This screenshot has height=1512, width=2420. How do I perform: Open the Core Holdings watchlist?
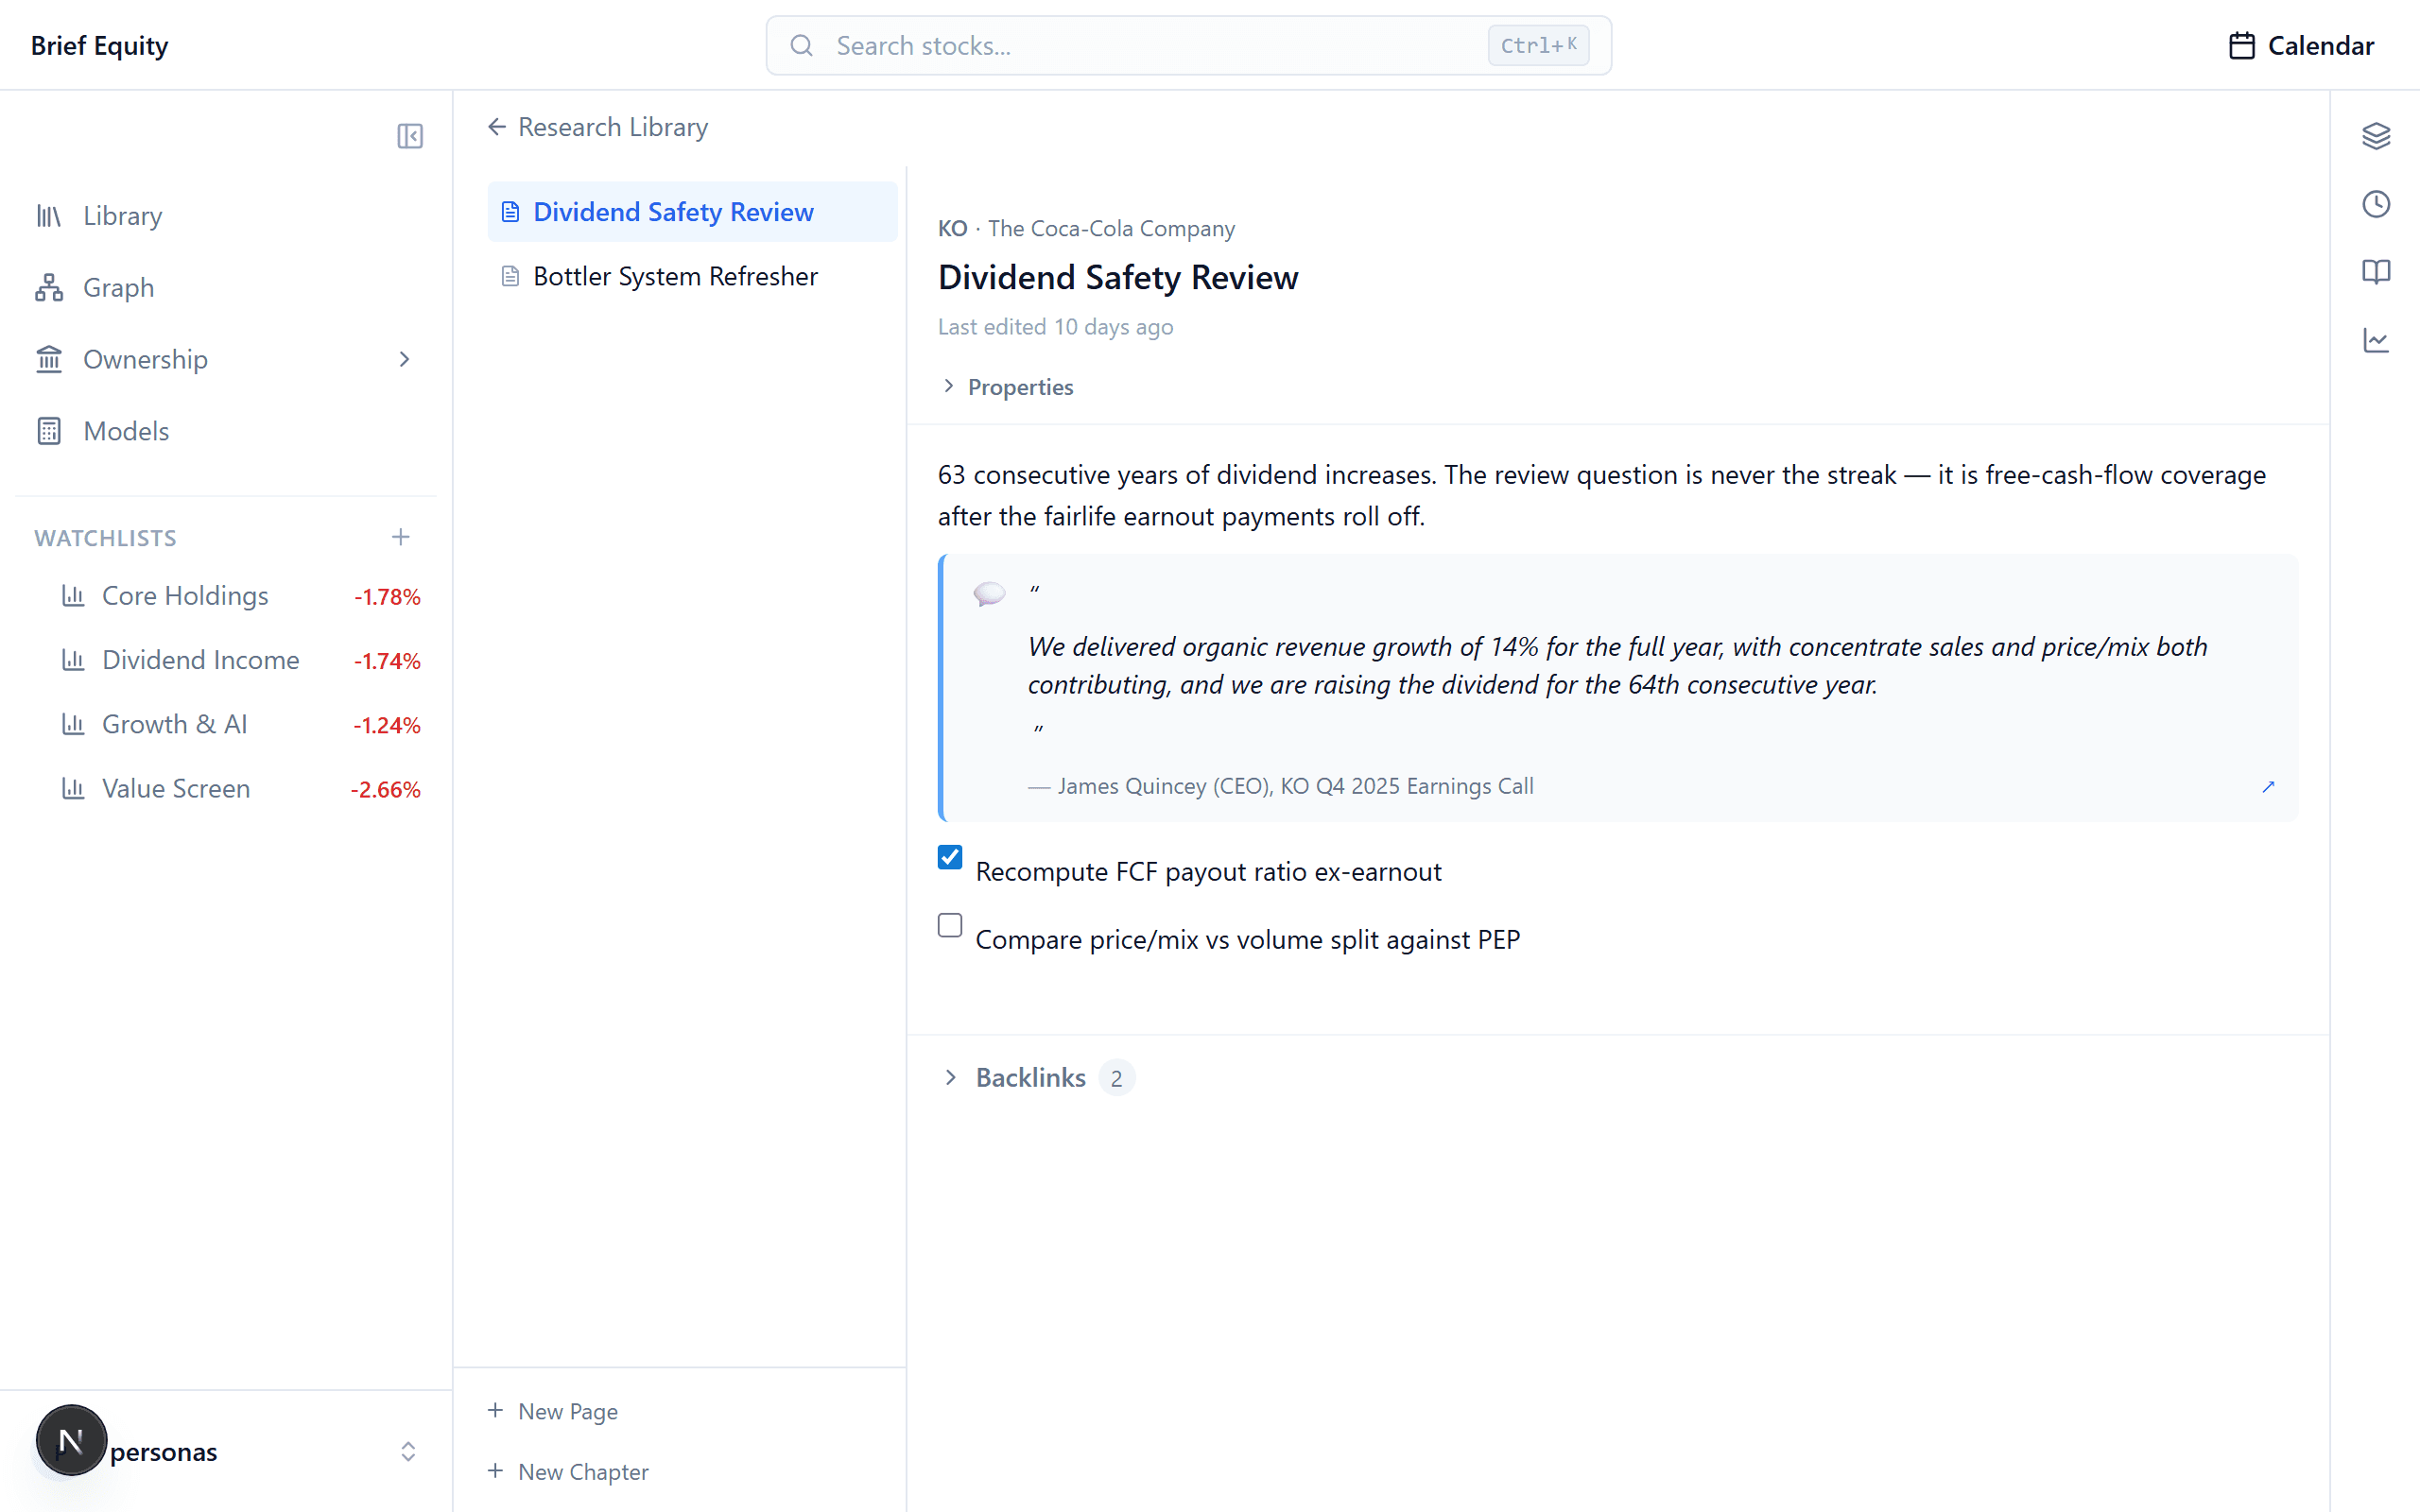click(x=240, y=596)
